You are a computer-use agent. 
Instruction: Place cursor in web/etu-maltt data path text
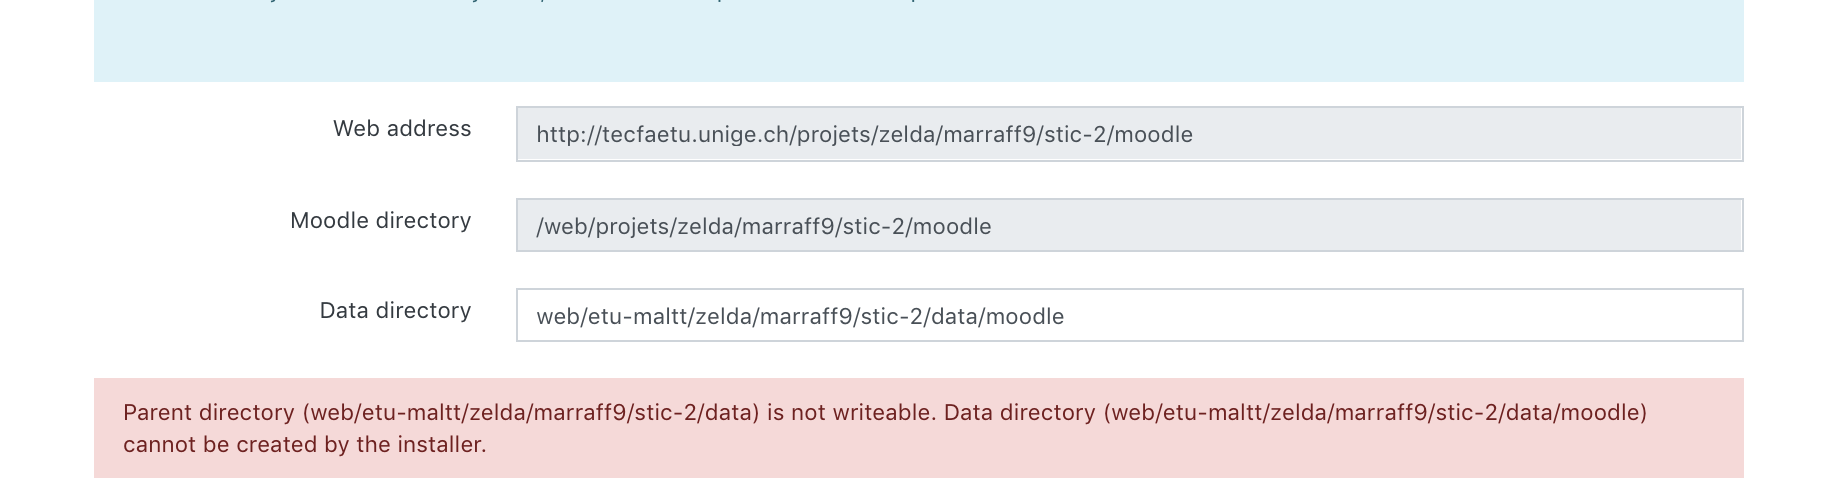pos(800,317)
